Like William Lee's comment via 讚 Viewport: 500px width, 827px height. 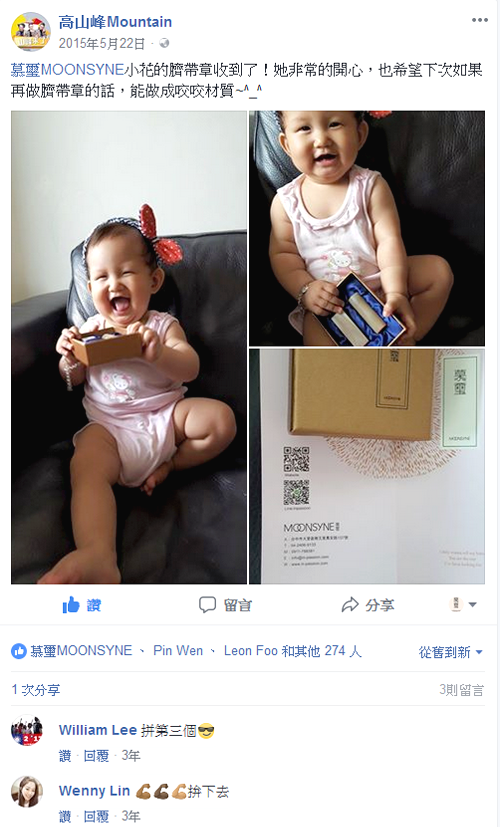click(x=65, y=756)
